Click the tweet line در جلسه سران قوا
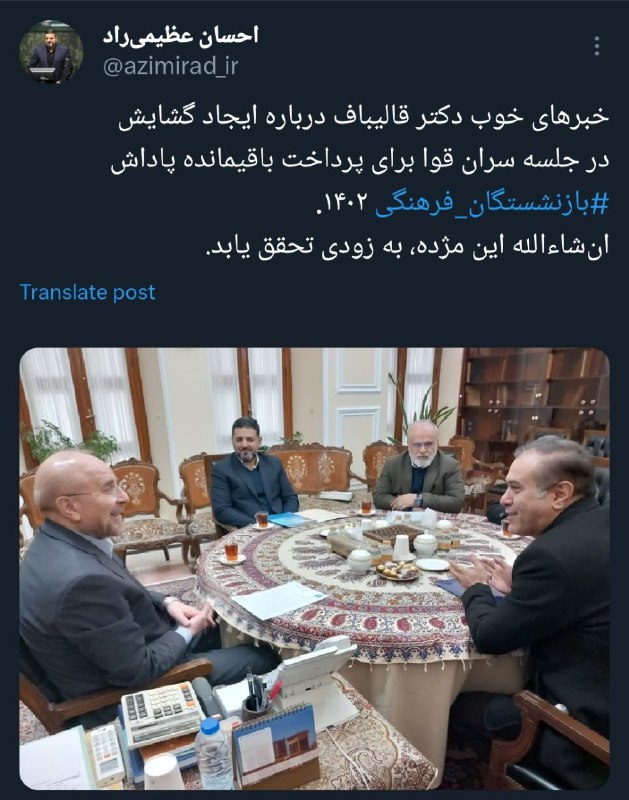 [x=360, y=160]
